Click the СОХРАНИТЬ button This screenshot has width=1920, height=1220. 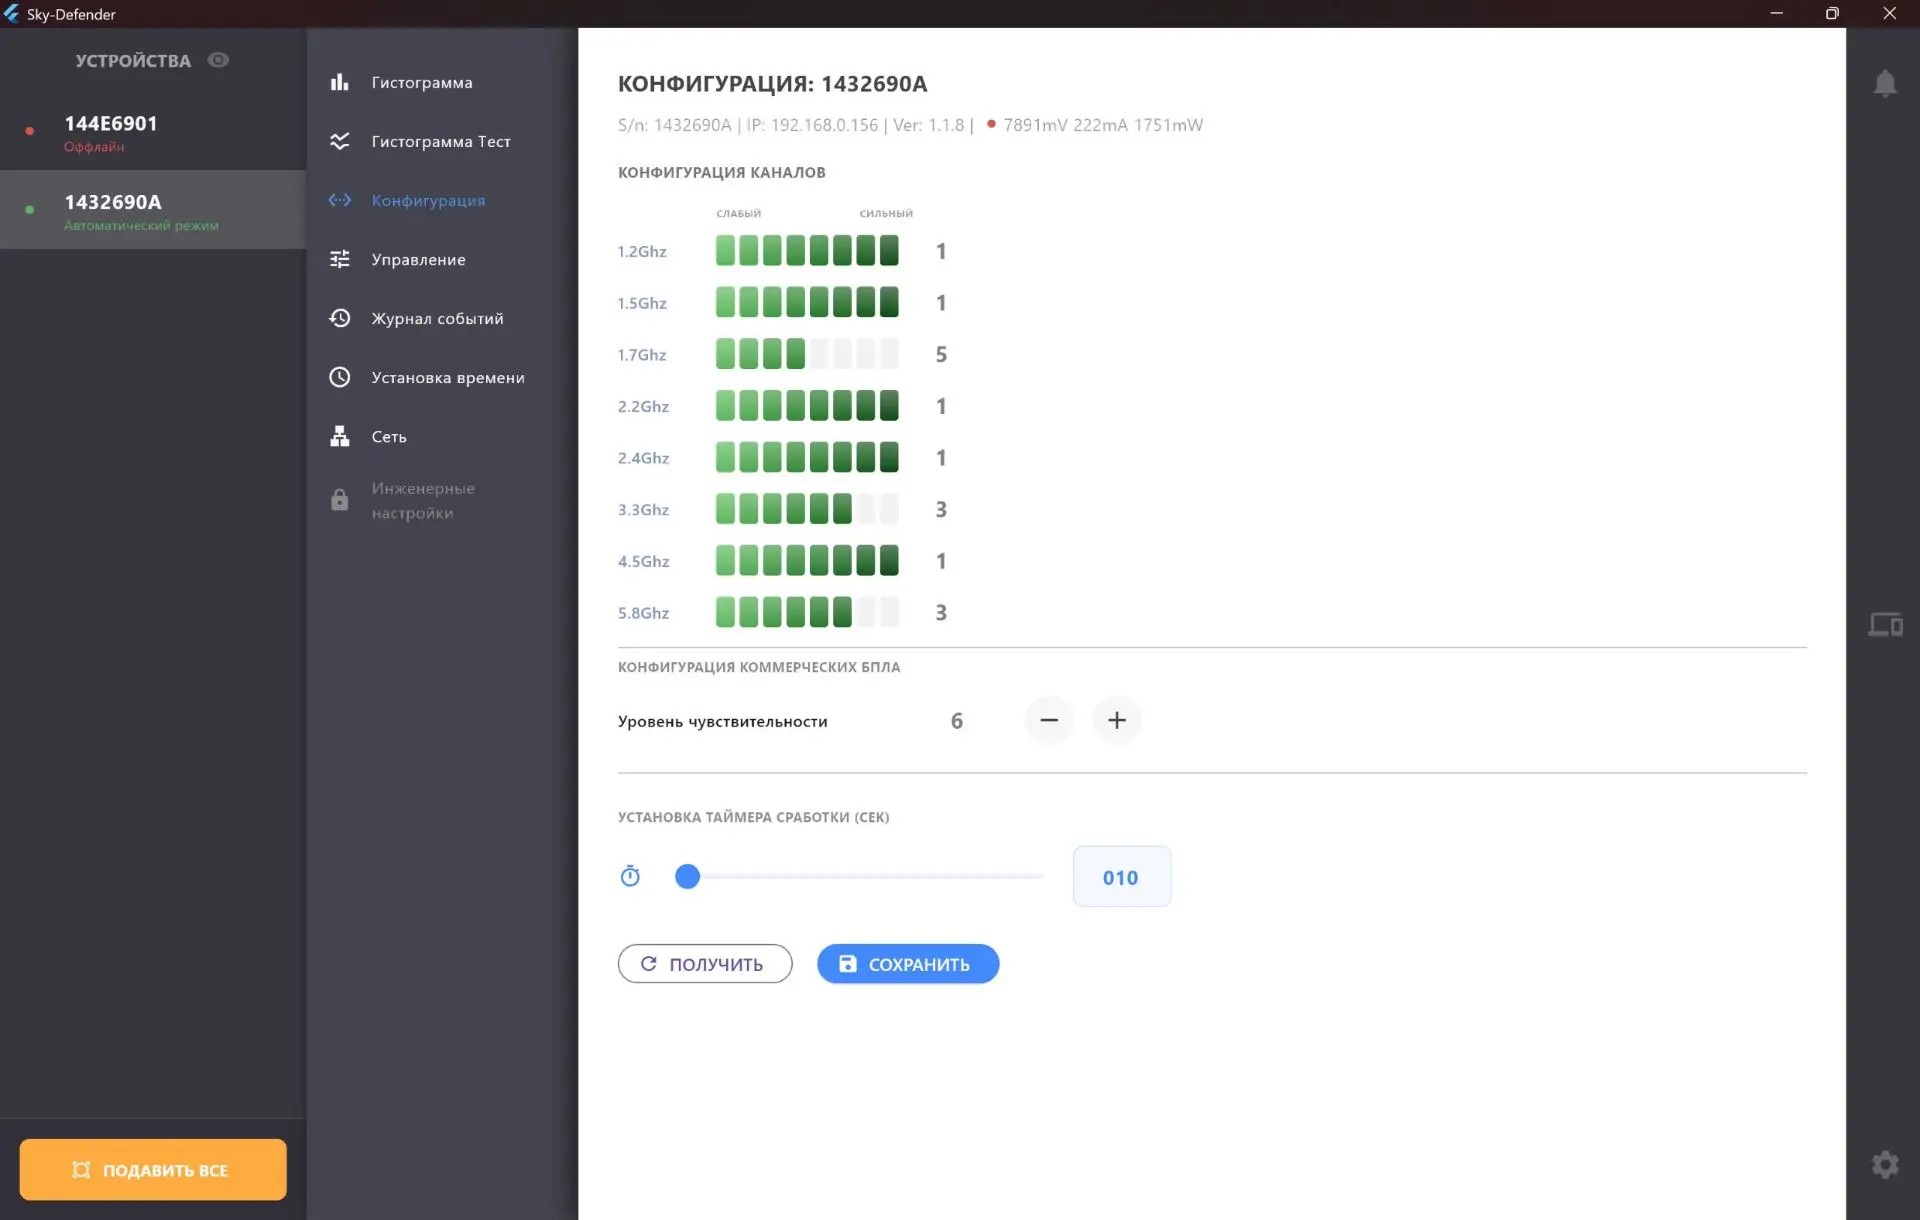point(908,964)
